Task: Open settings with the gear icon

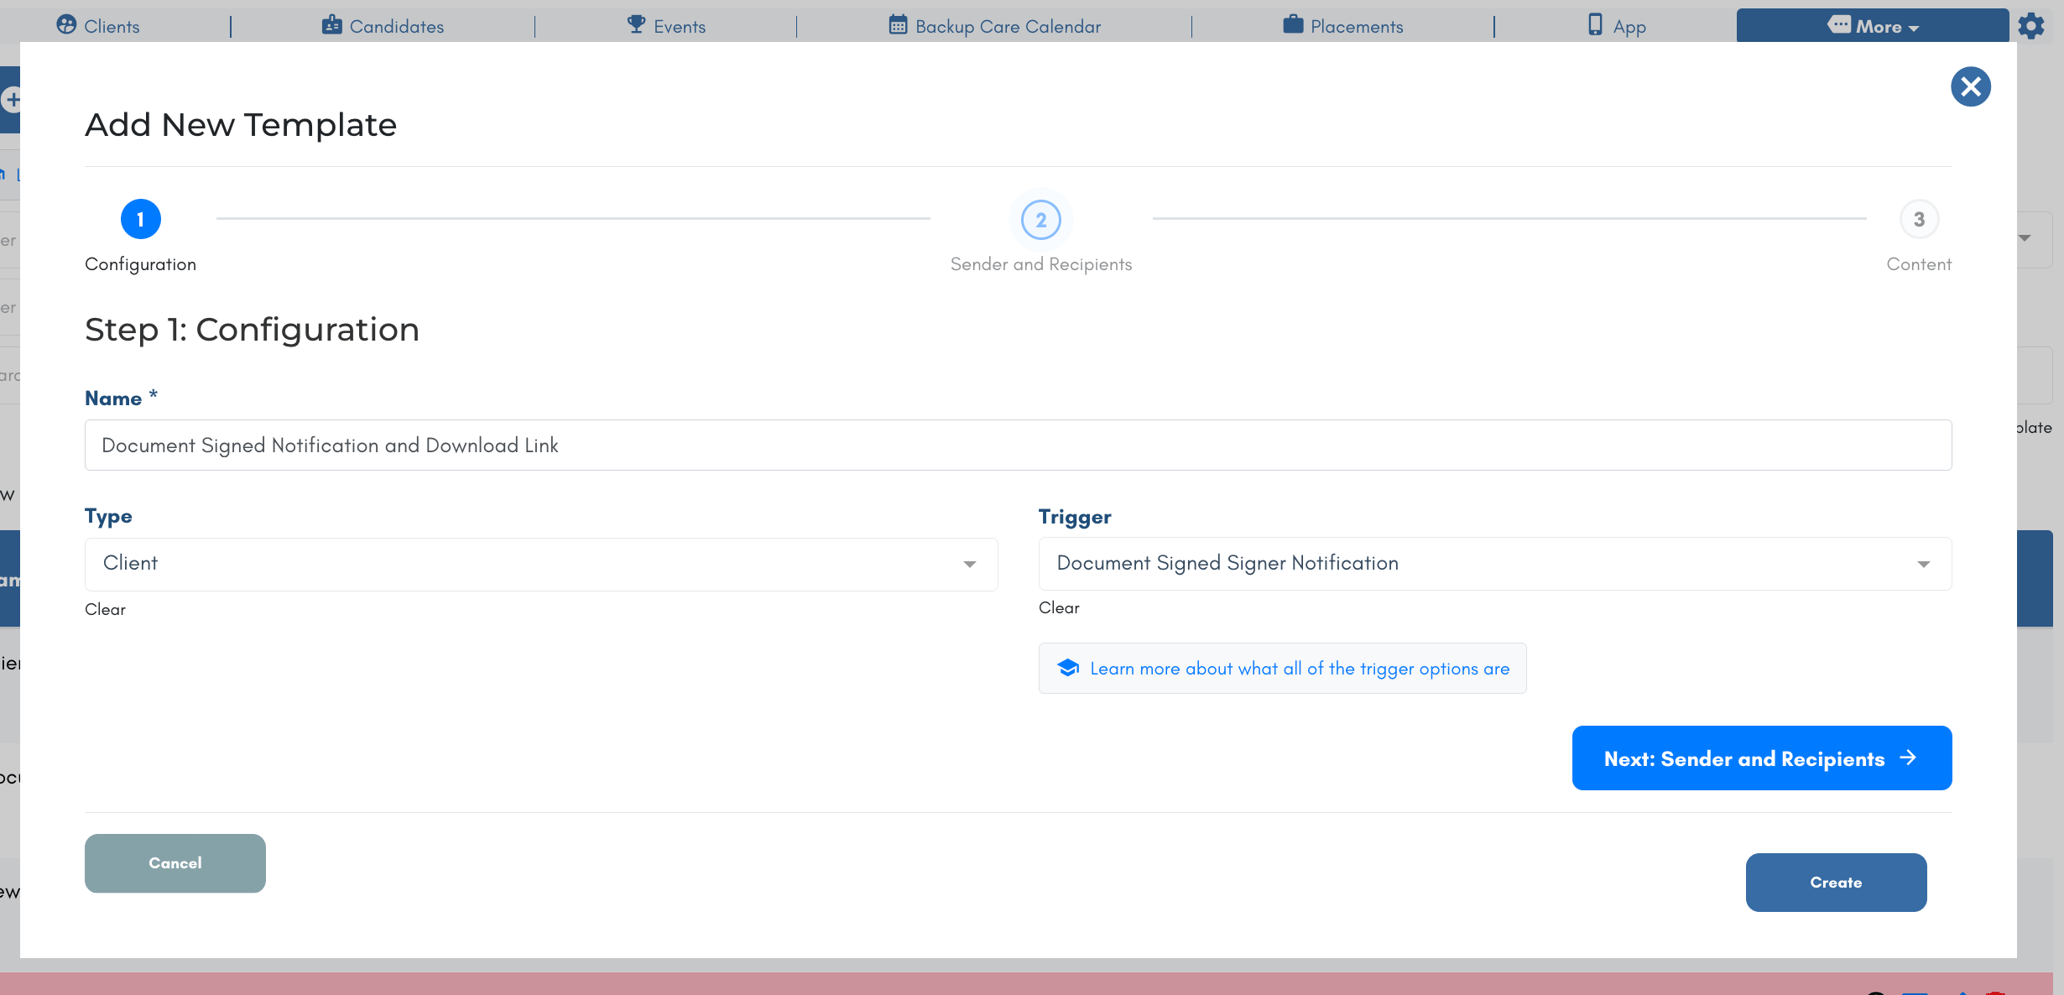Action: (x=2031, y=26)
